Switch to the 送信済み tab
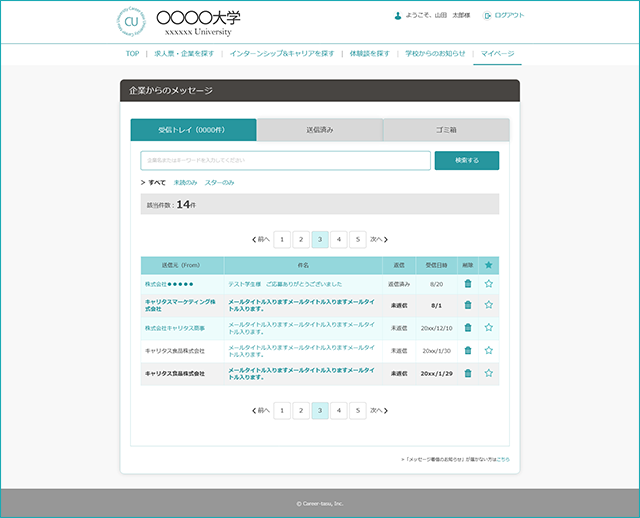 (320, 130)
